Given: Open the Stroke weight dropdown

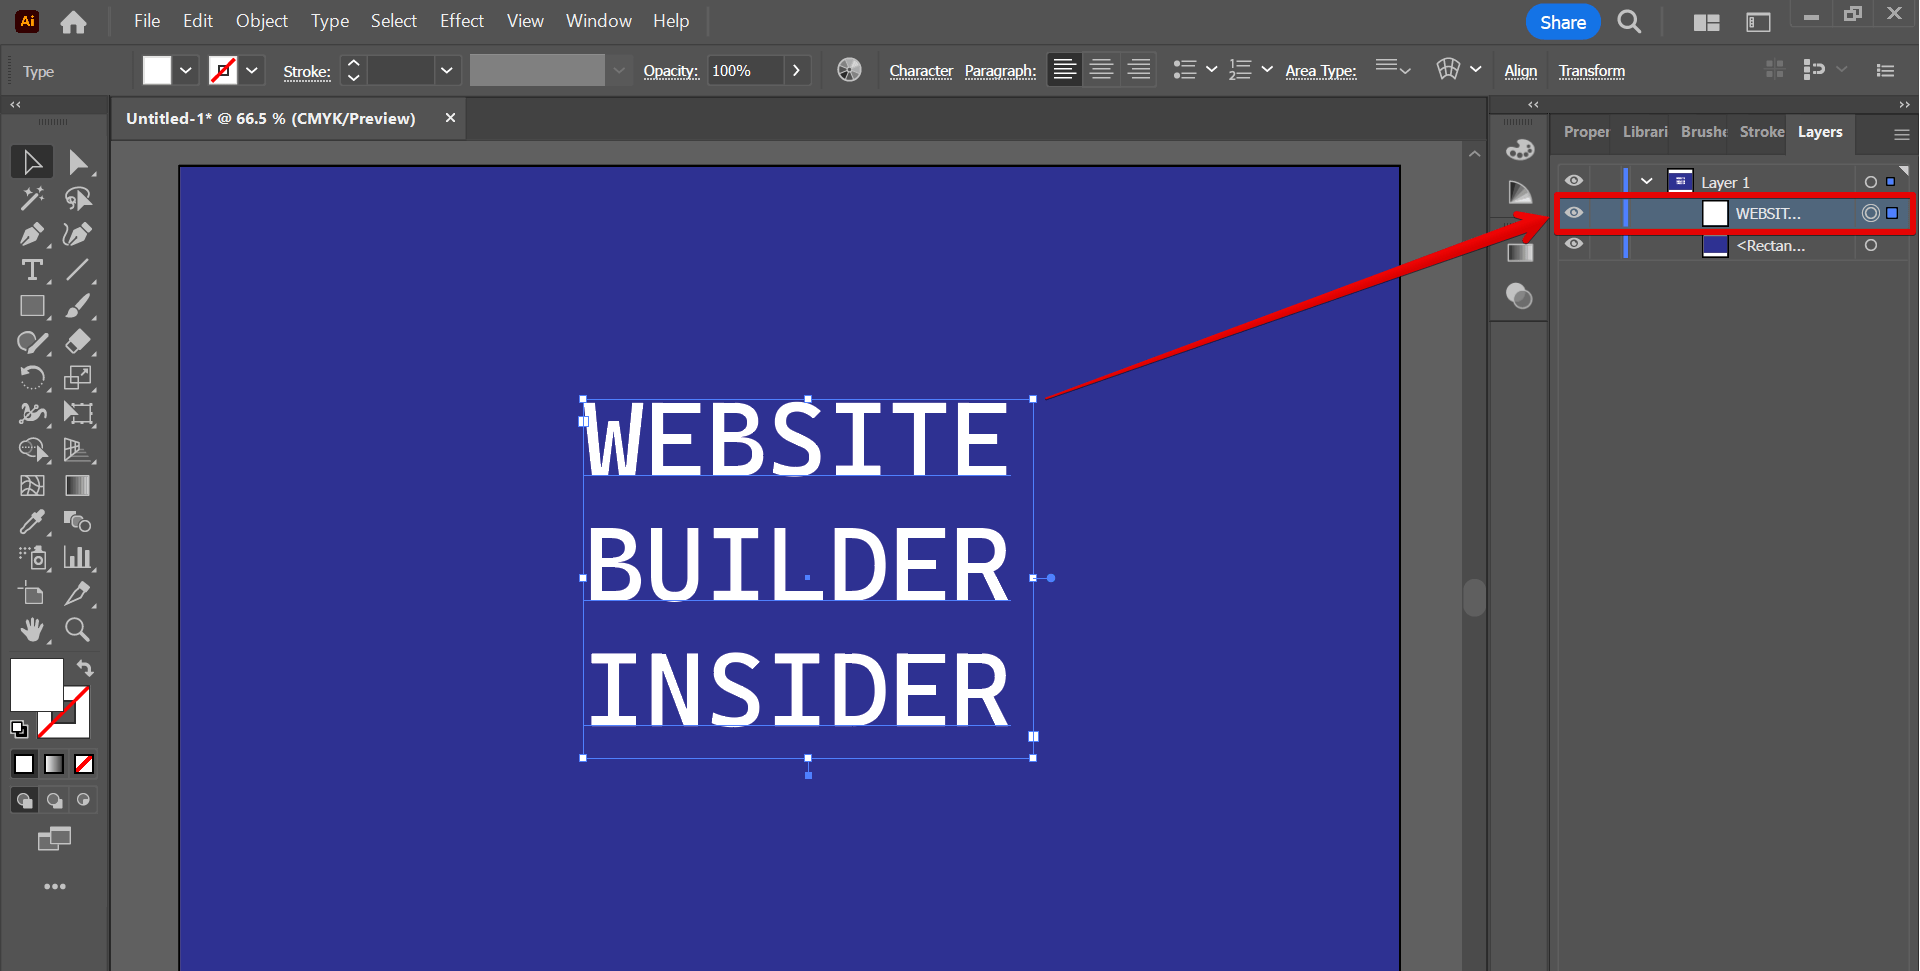Looking at the screenshot, I should coord(446,70).
